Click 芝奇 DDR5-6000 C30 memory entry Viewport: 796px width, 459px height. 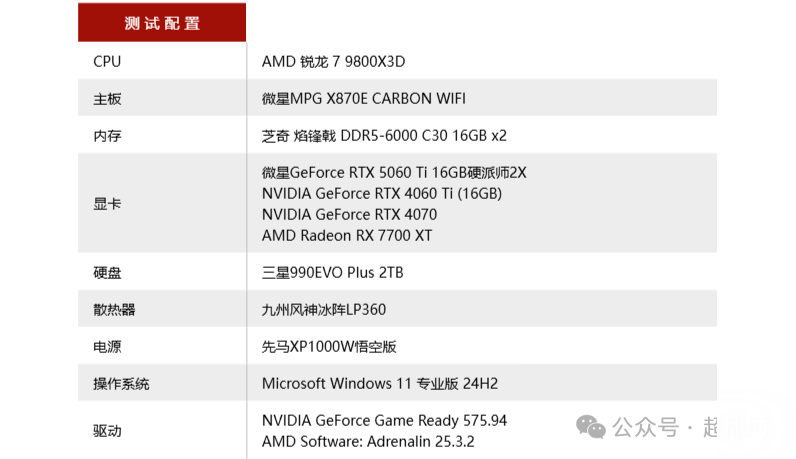coord(384,136)
